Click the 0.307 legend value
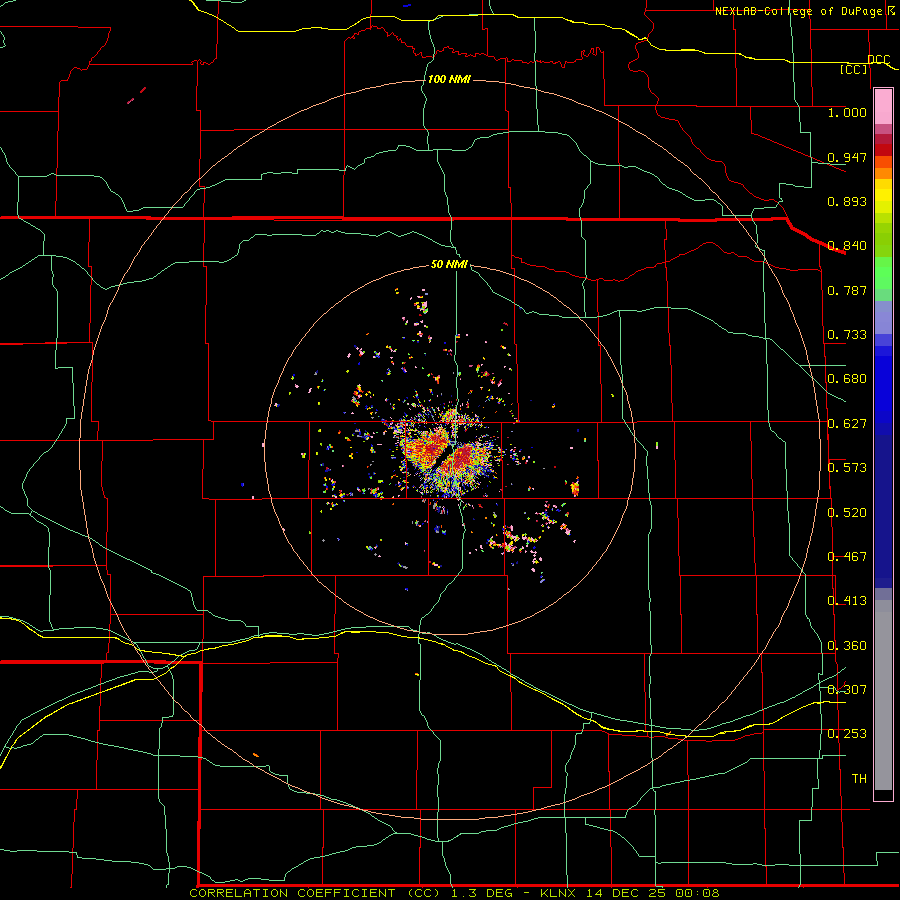Screen dimensions: 900x900 (x=847, y=690)
